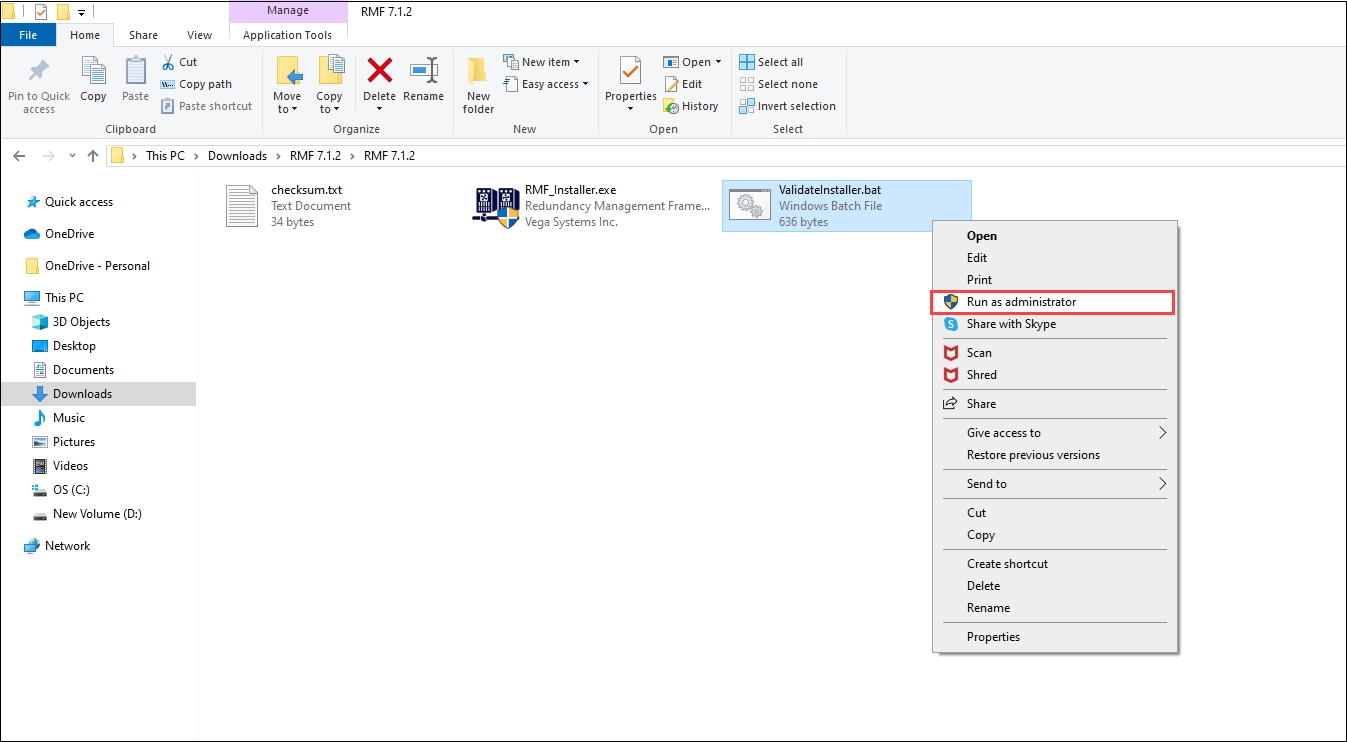Image resolution: width=1347 pixels, height=742 pixels.
Task: Choose Run as administrator from context menu
Action: (1021, 302)
